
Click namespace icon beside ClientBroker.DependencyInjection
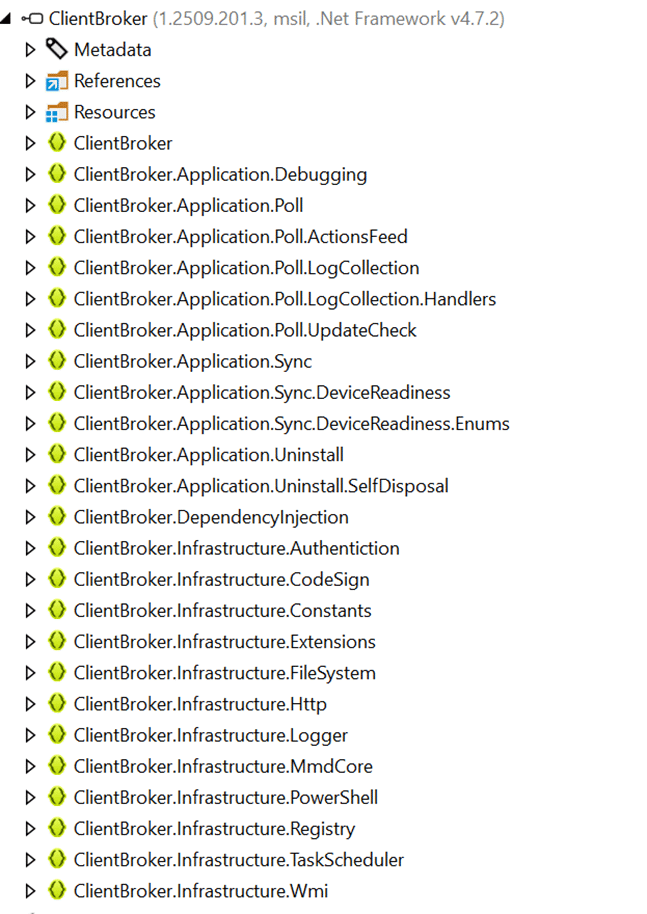(57, 517)
